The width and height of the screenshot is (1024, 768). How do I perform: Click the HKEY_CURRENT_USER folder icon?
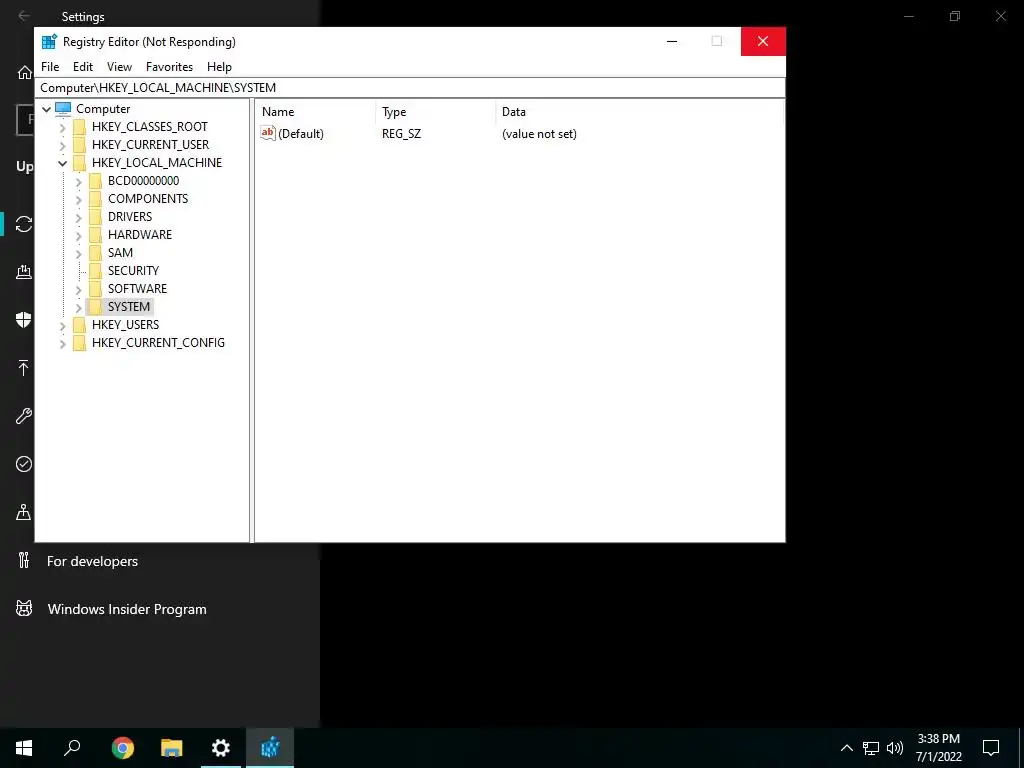[x=80, y=144]
